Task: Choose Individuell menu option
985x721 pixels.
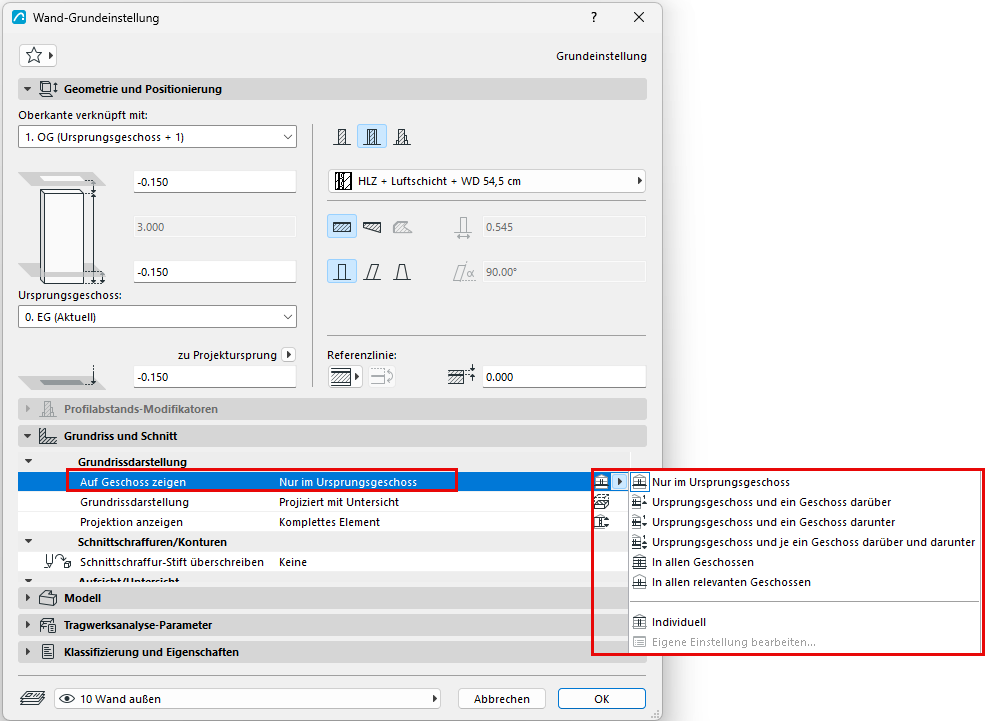Action: [x=806, y=622]
